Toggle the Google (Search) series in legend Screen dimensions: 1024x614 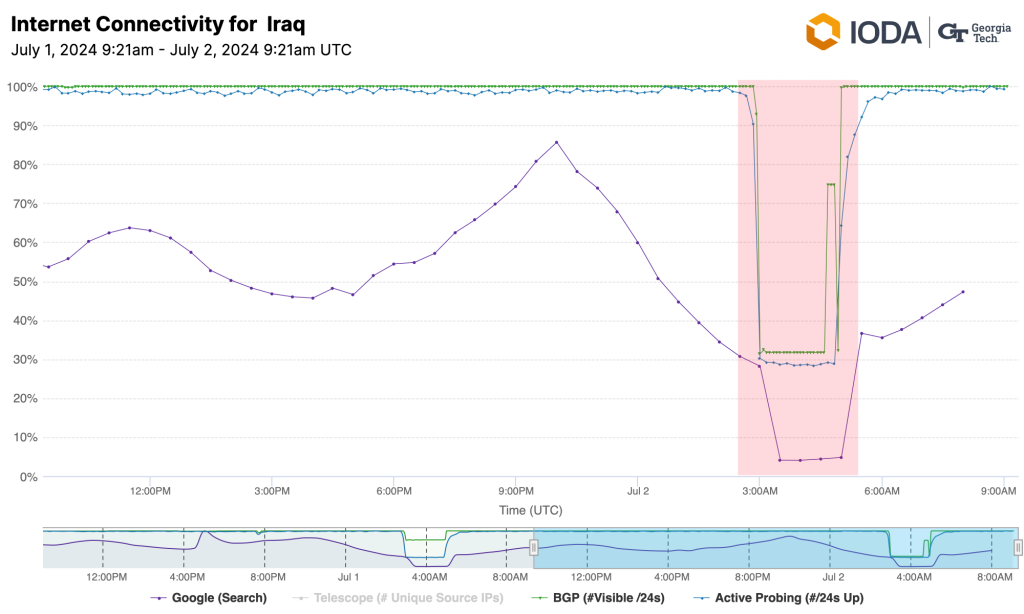pos(220,598)
